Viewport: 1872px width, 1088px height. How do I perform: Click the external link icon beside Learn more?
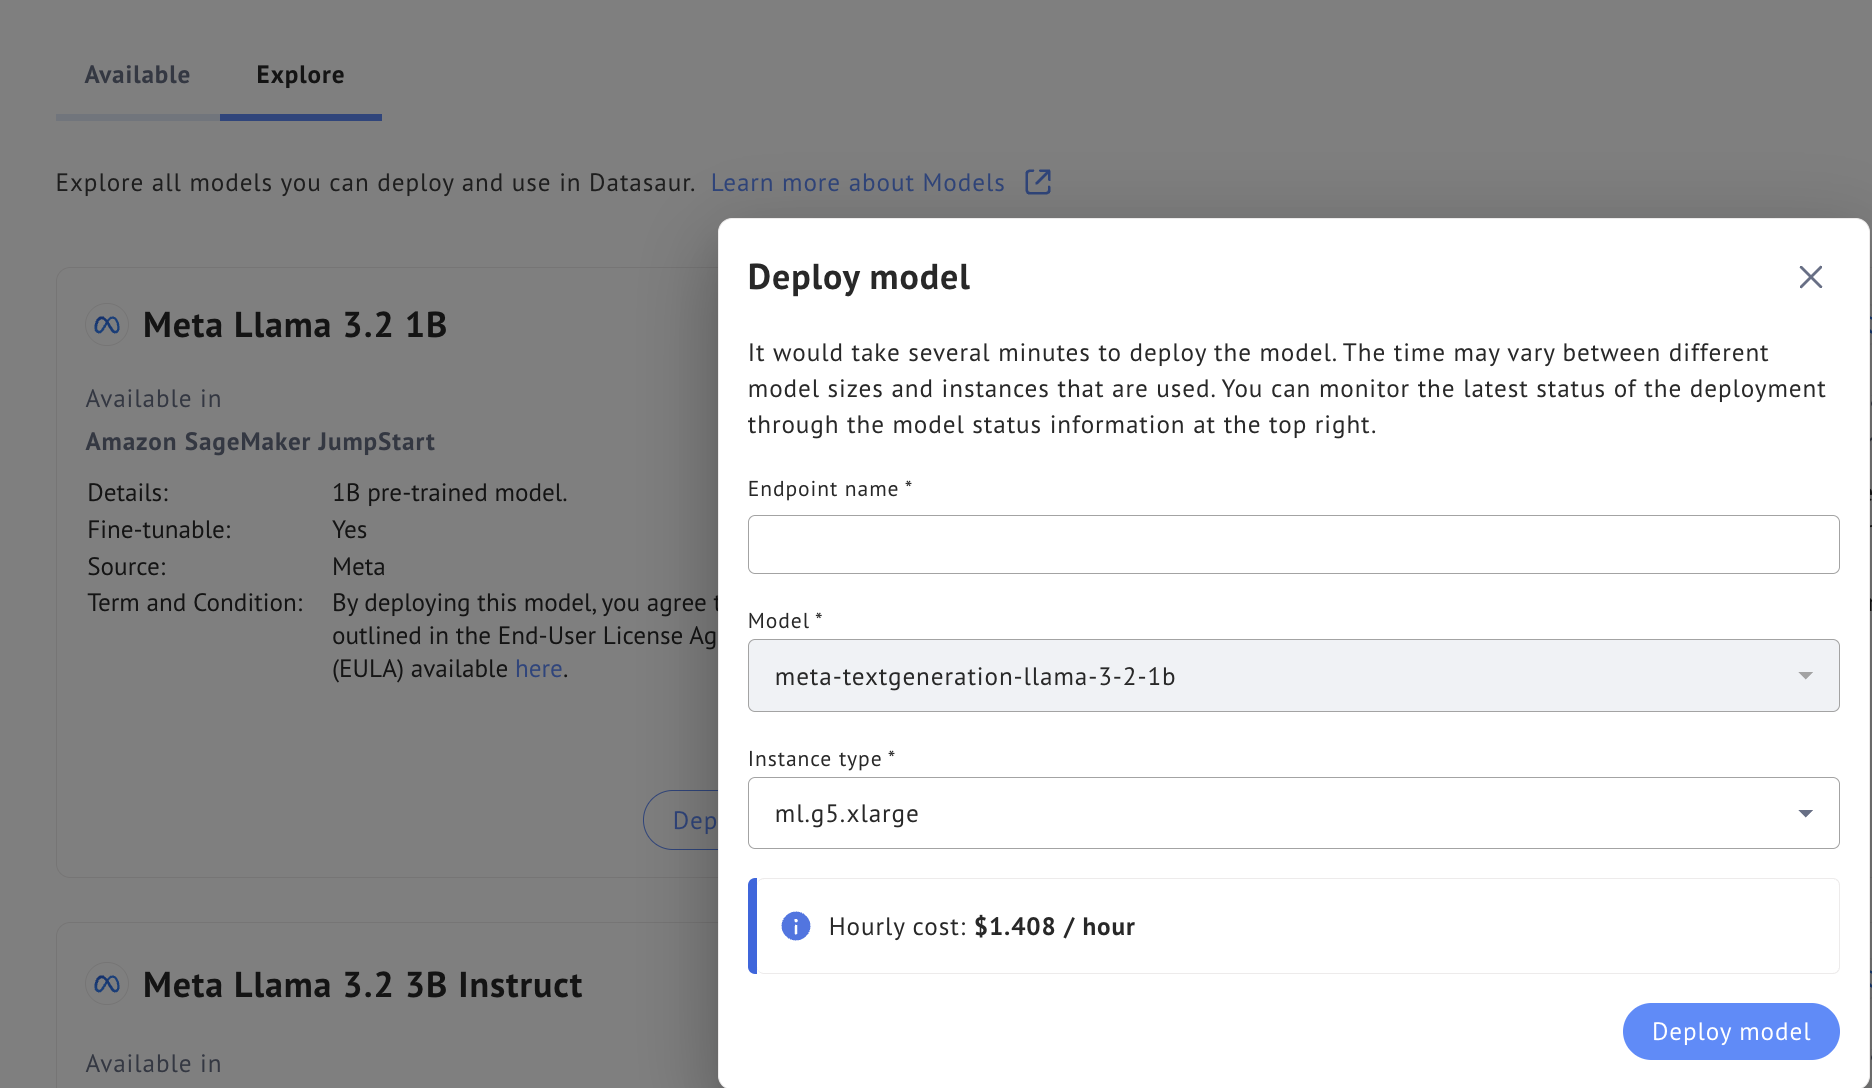tap(1038, 182)
